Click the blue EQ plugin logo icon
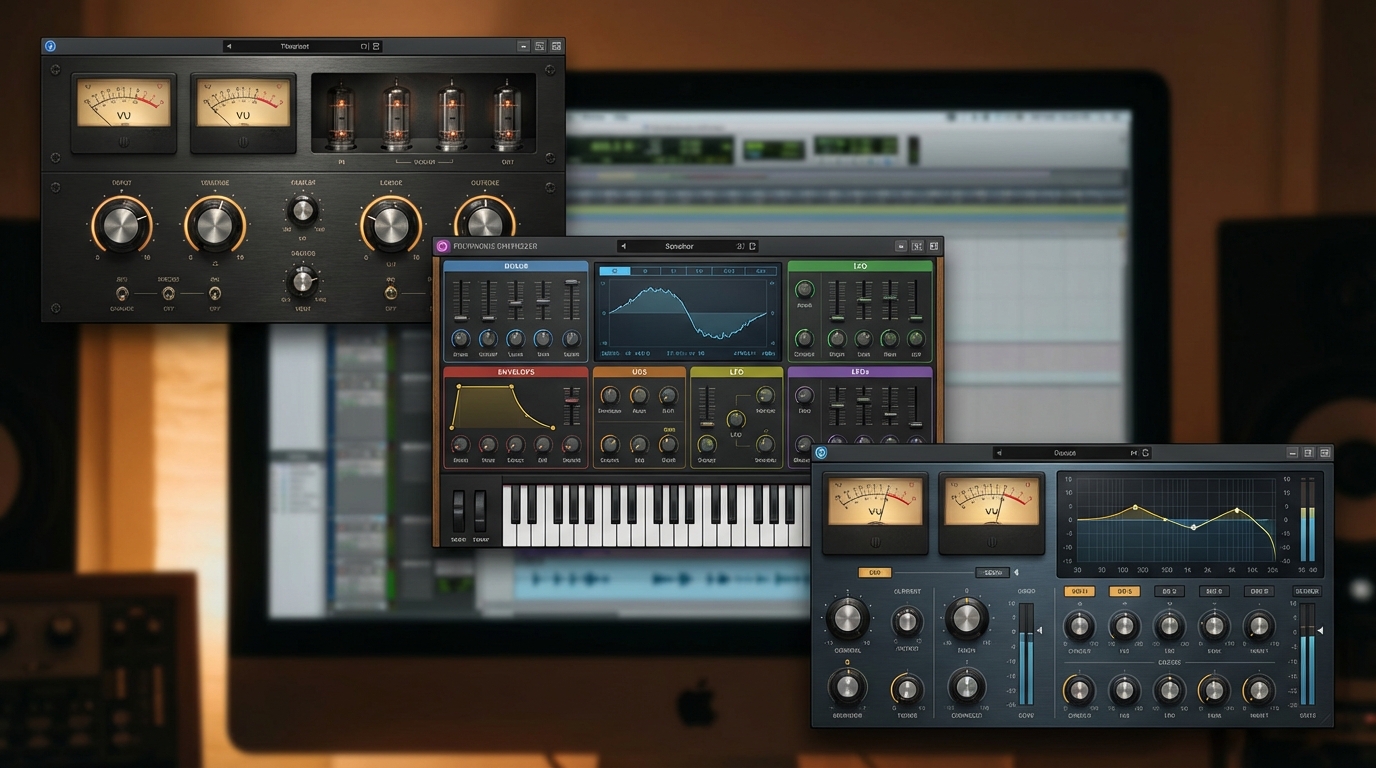 click(821, 452)
